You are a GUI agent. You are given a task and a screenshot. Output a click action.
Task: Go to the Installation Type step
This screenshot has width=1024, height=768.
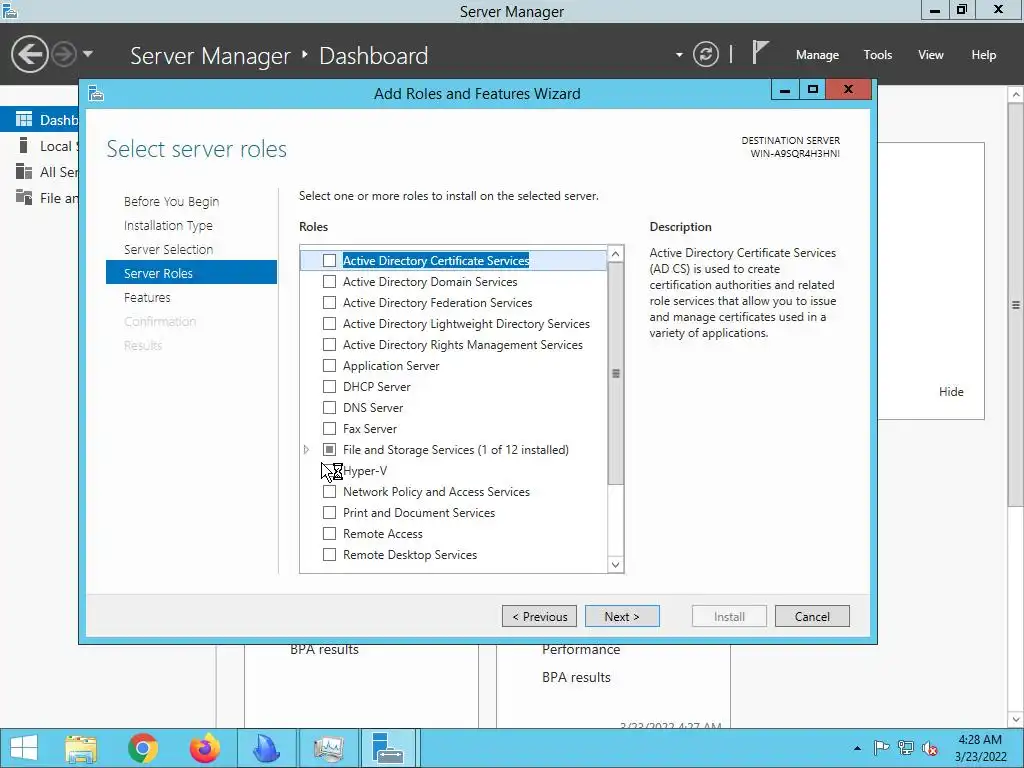[x=168, y=225]
